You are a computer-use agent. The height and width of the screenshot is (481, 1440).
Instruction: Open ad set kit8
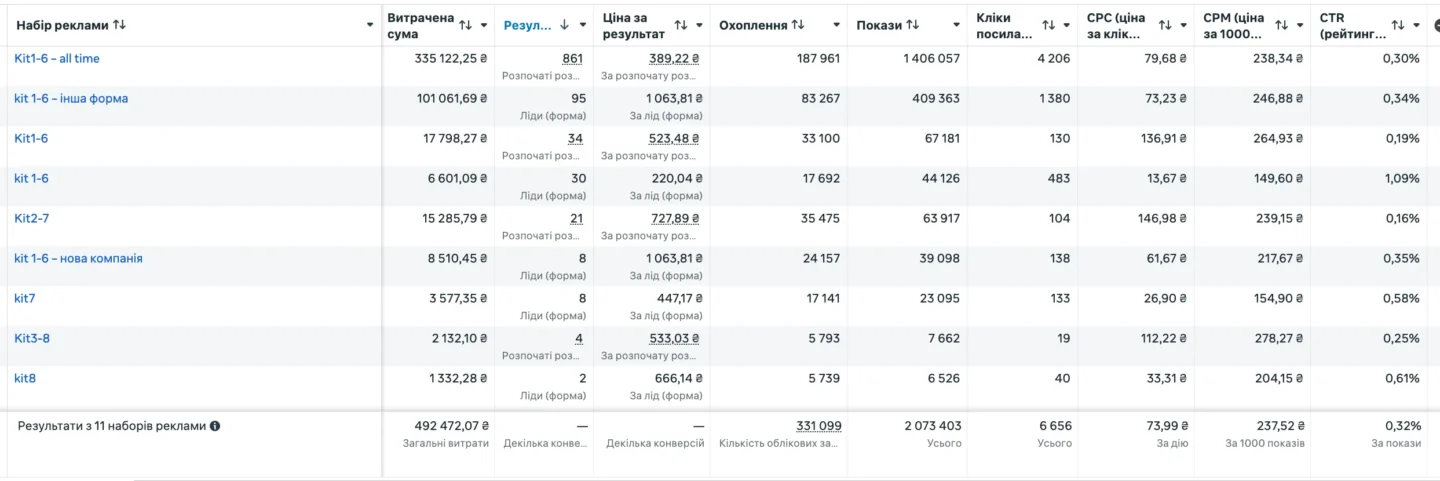click(25, 379)
